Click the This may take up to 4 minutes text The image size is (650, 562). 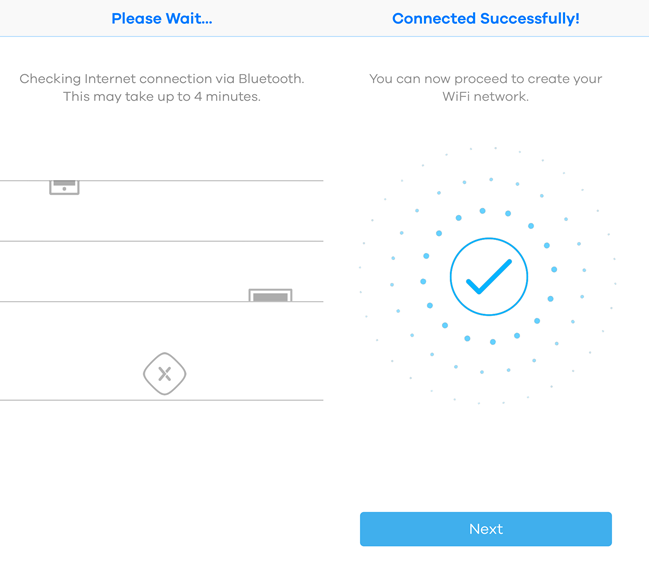point(162,97)
